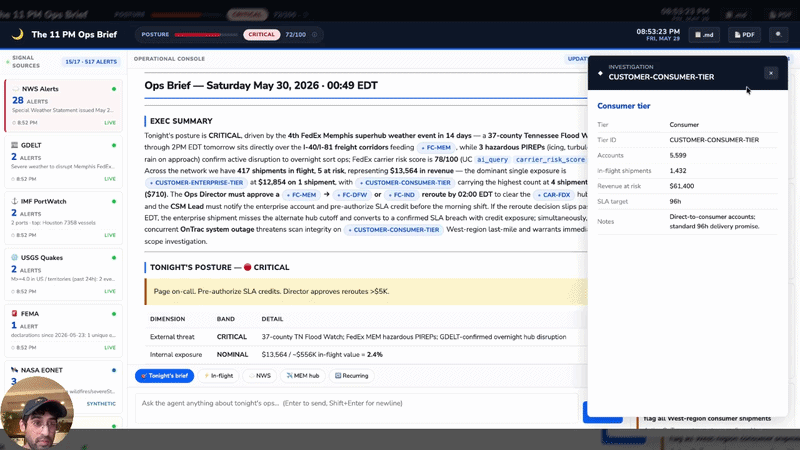The image size is (800, 450).
Task: Export brief as PDF
Action: click(x=744, y=35)
